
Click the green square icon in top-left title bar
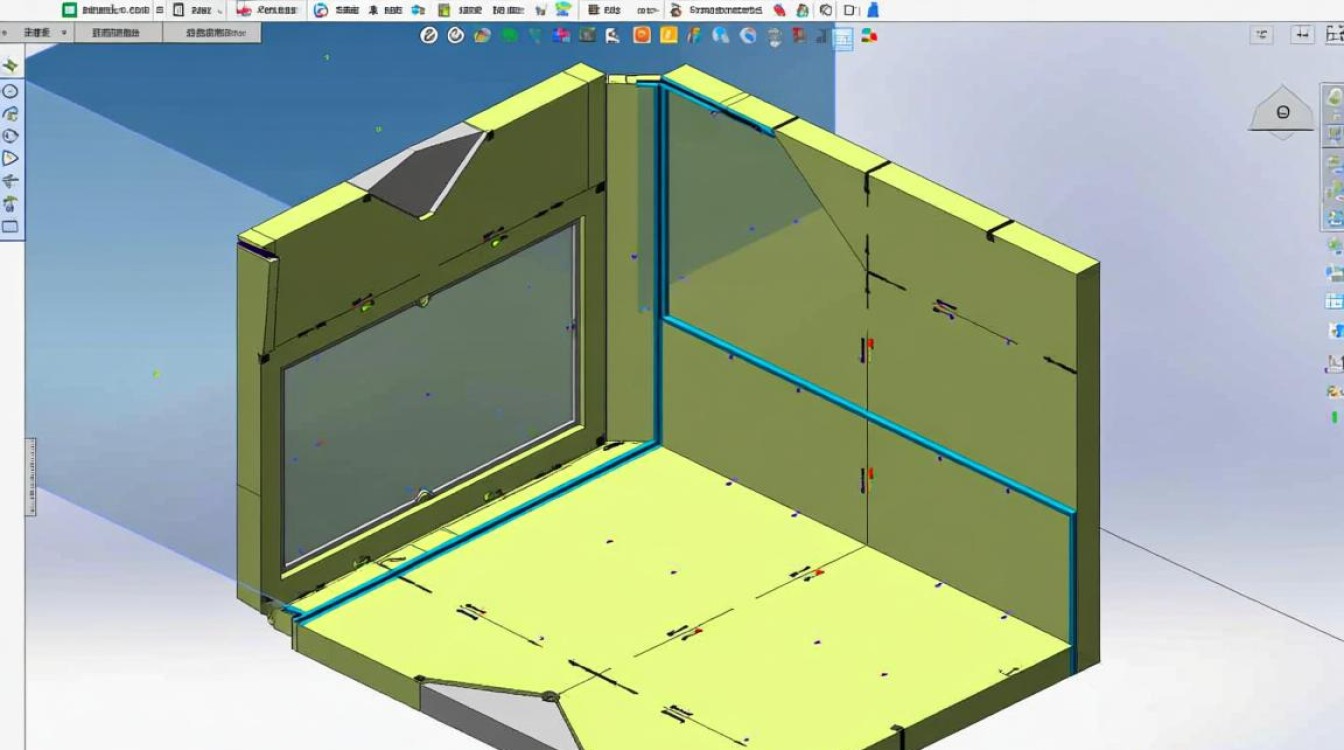pos(69,10)
